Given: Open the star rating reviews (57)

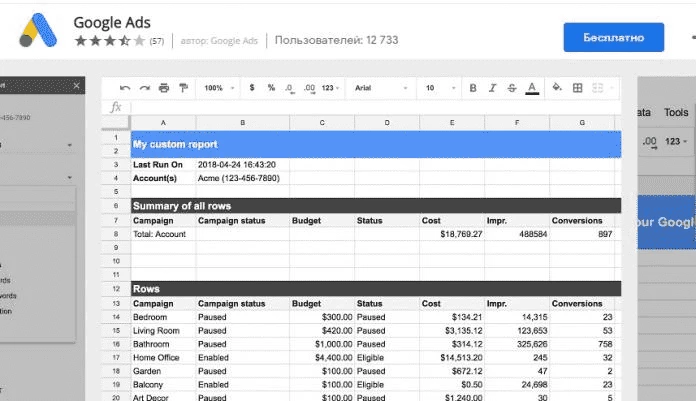Looking at the screenshot, I should 119,41.
